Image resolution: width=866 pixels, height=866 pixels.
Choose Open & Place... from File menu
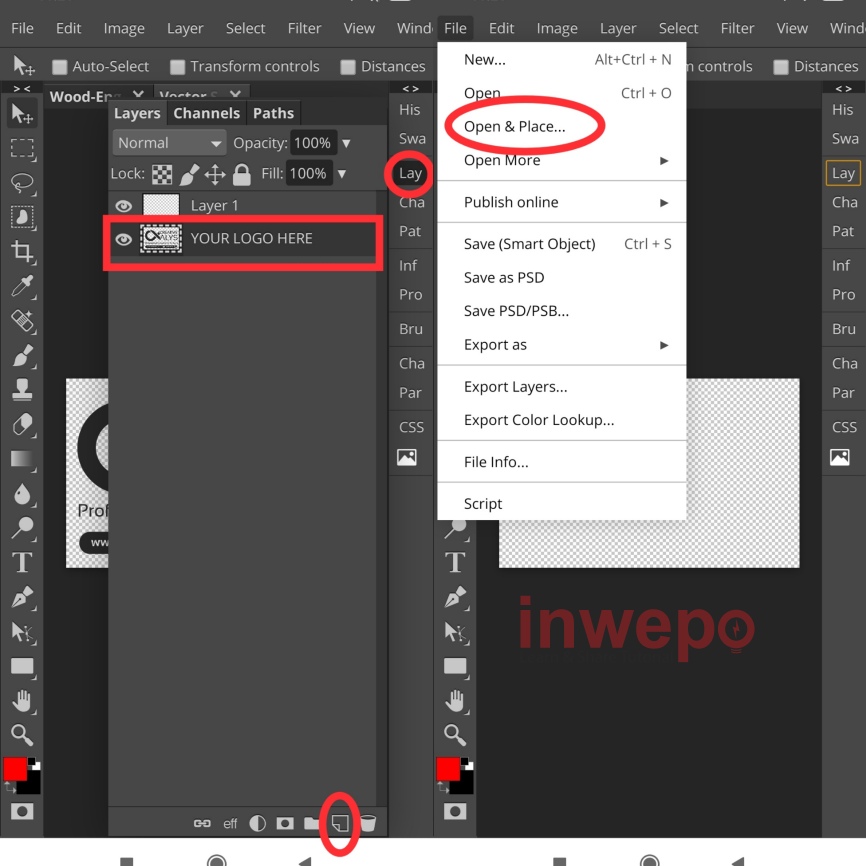[x=514, y=126]
